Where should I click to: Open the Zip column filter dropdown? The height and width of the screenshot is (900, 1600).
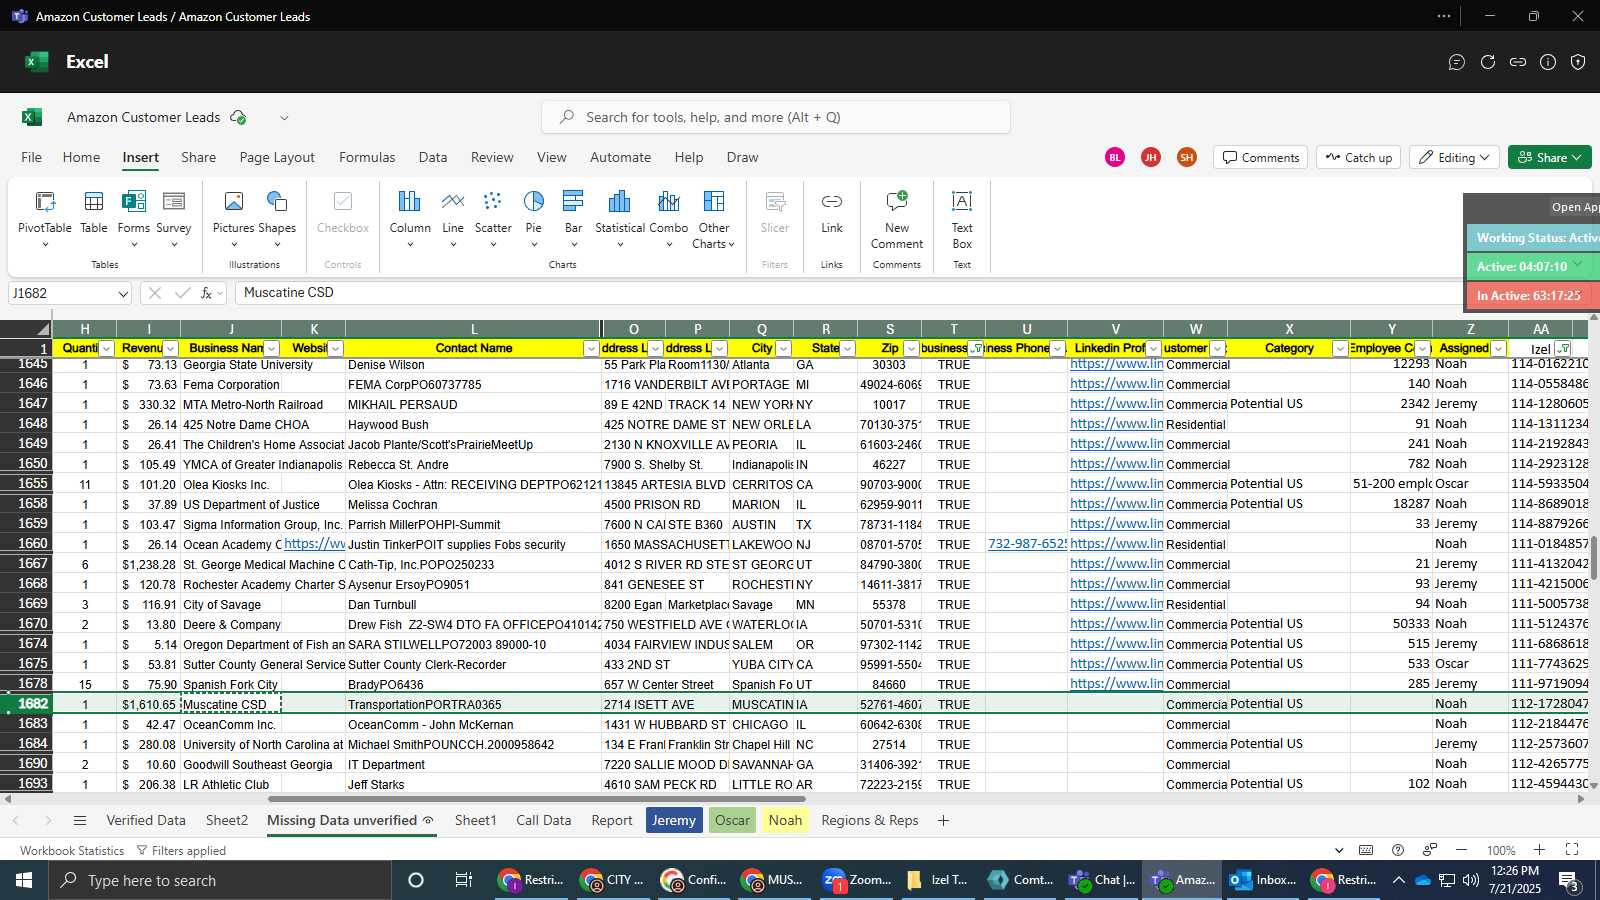911,348
